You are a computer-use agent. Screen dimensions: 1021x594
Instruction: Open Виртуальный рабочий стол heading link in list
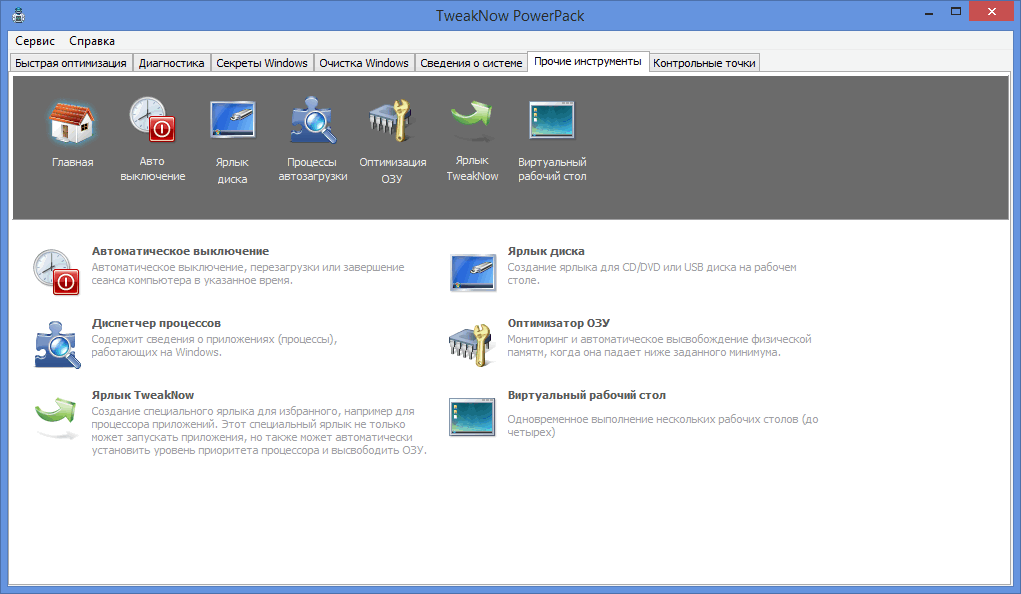[587, 395]
